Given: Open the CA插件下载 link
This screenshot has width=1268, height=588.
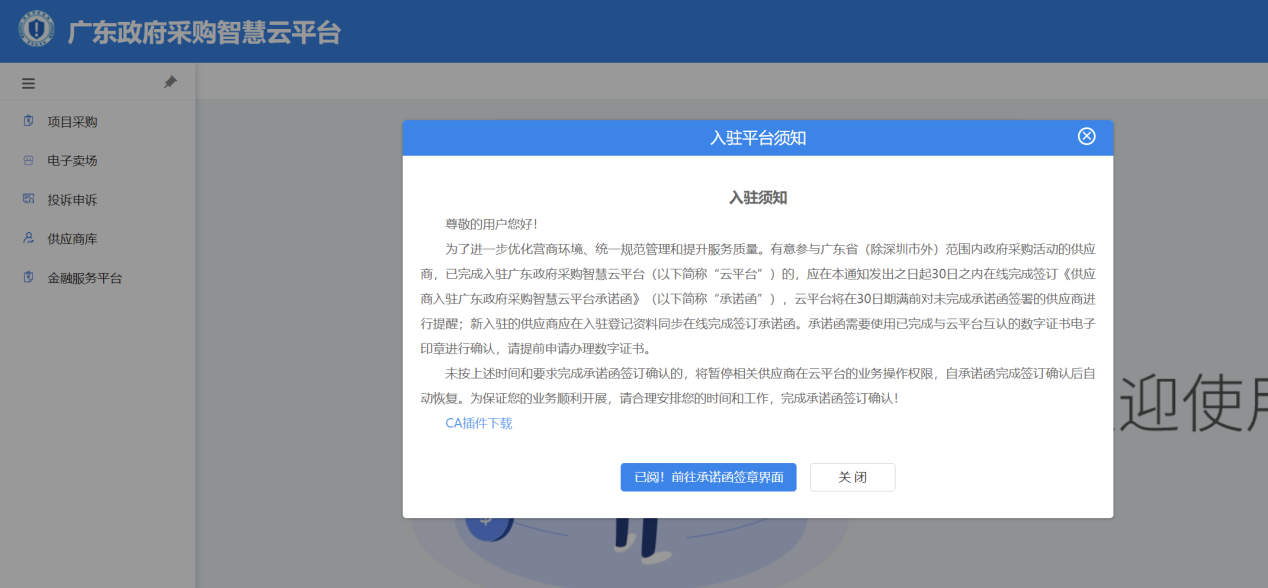Looking at the screenshot, I should 479,423.
